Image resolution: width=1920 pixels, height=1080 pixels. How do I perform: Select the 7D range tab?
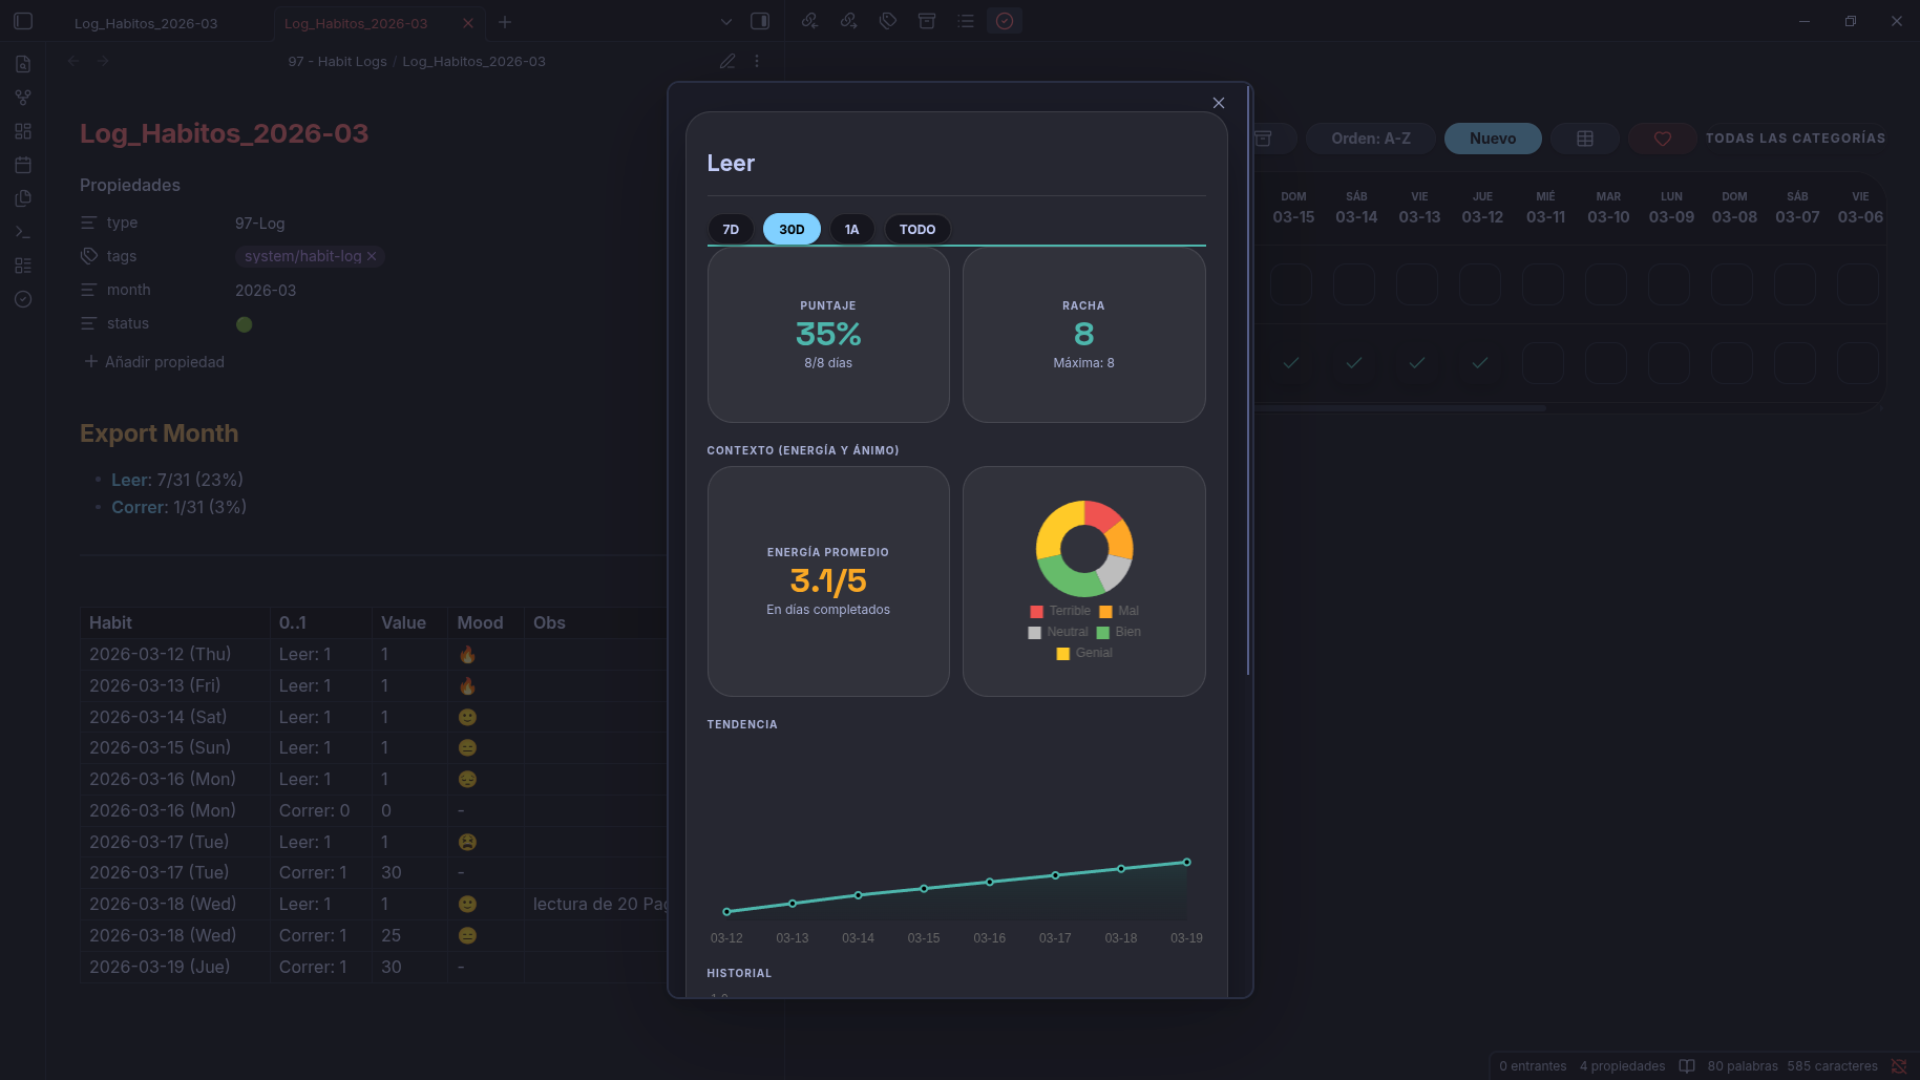[x=731, y=229]
